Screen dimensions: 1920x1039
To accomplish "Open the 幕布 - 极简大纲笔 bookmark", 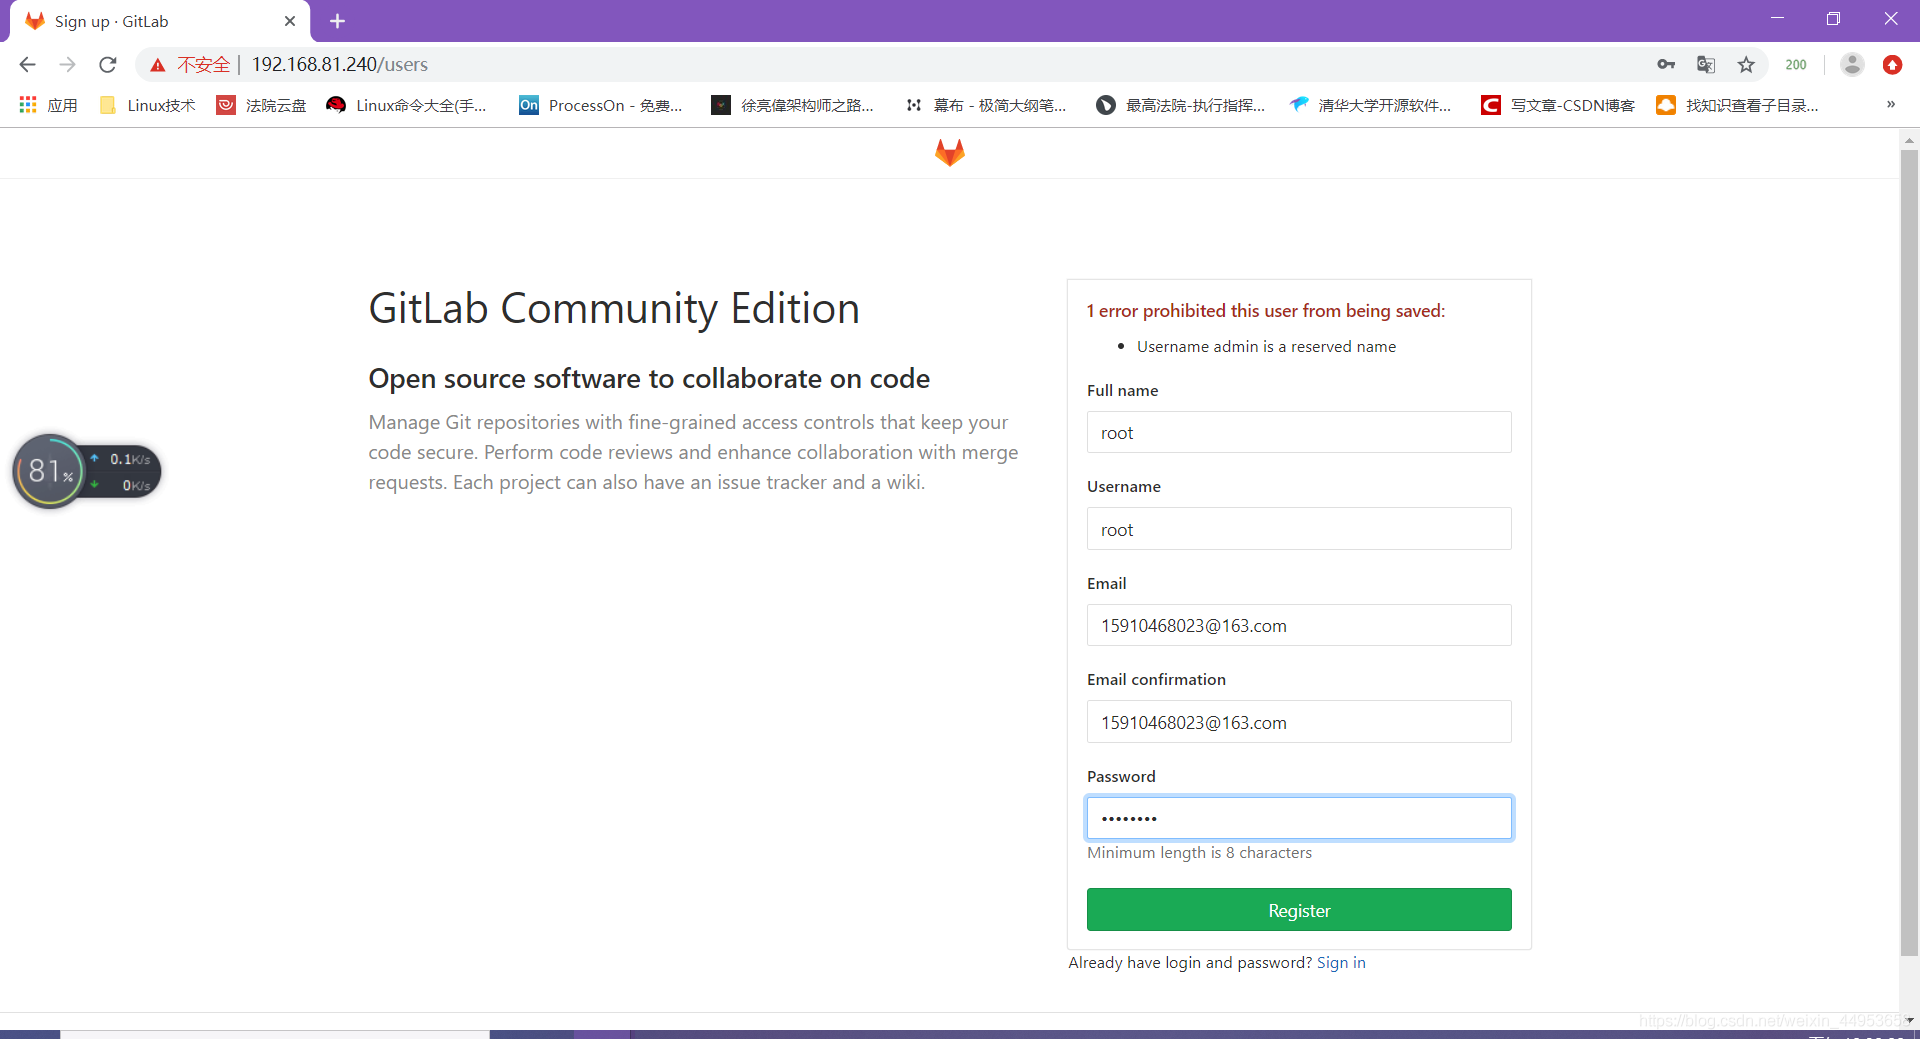I will [x=986, y=105].
